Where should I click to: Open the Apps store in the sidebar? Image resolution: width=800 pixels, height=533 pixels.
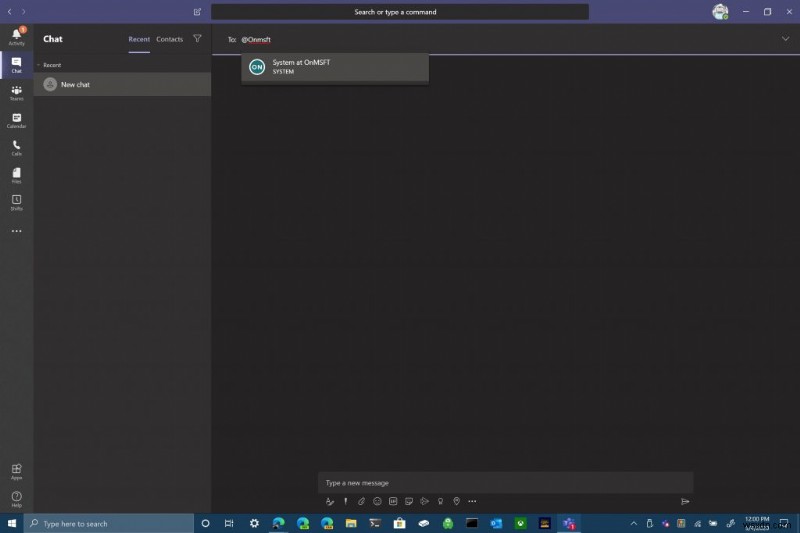pos(16,471)
